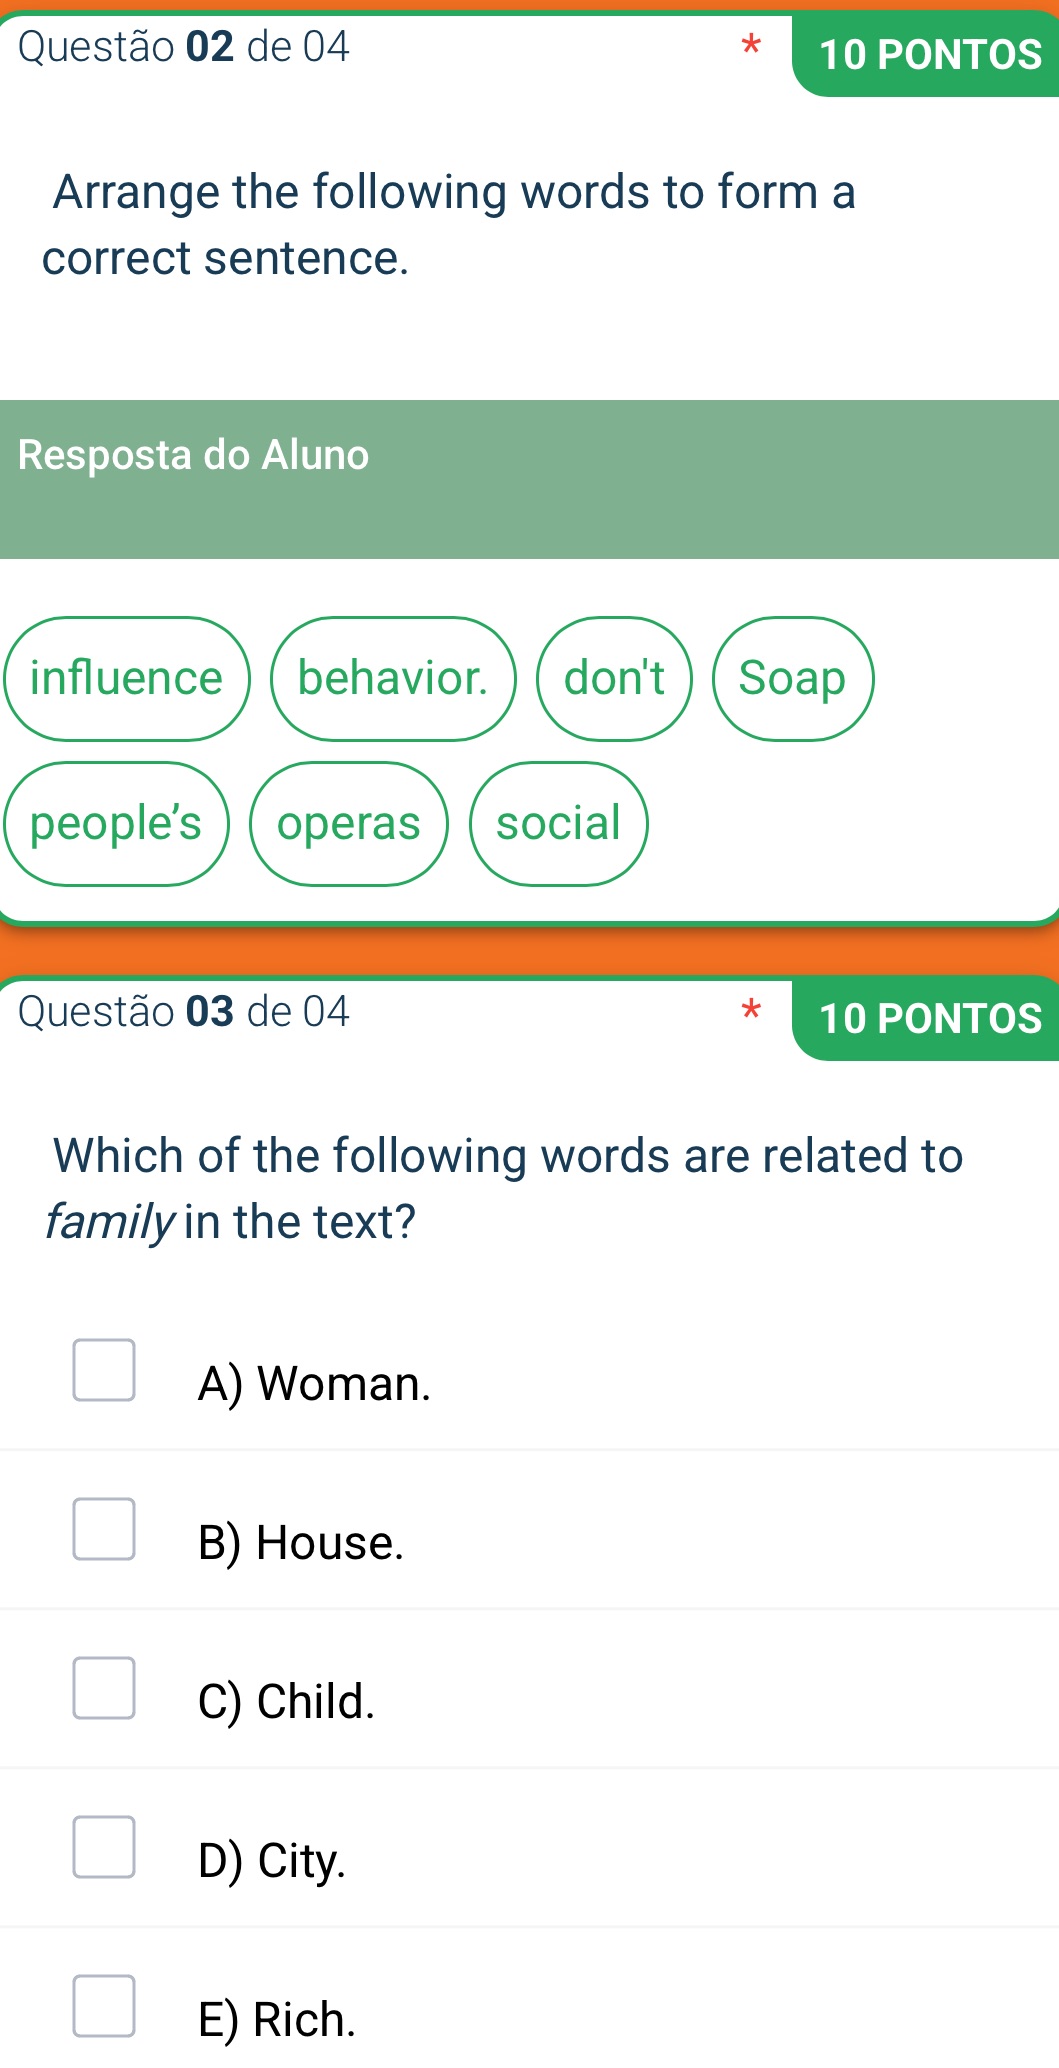Click the red asterisk next to Questão 03
Screen dimensions: 1059x2068
click(751, 1011)
